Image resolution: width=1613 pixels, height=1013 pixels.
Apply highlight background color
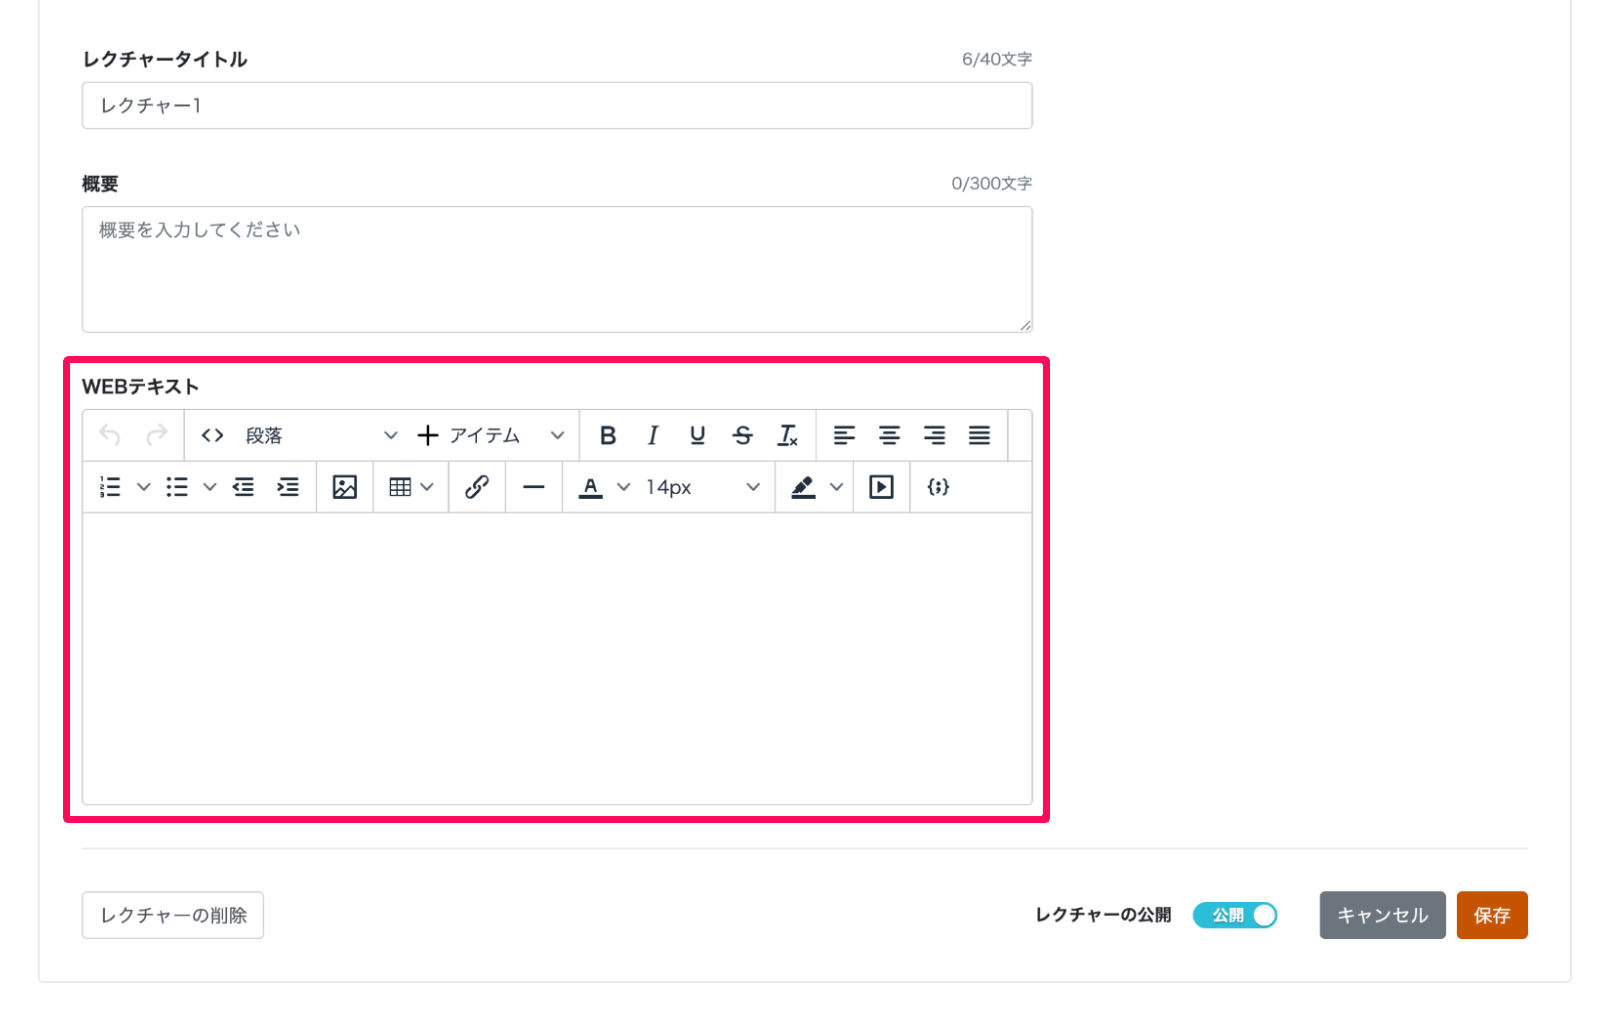(x=804, y=487)
